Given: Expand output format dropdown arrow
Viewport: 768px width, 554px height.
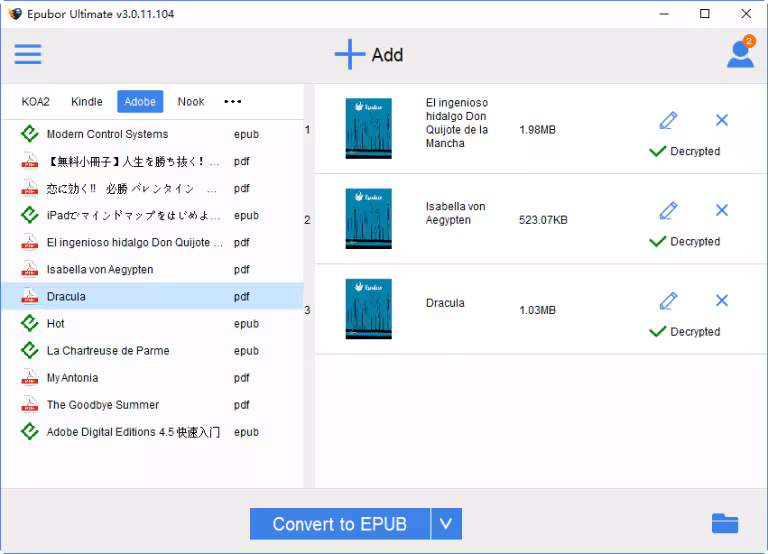Looking at the screenshot, I should (446, 524).
